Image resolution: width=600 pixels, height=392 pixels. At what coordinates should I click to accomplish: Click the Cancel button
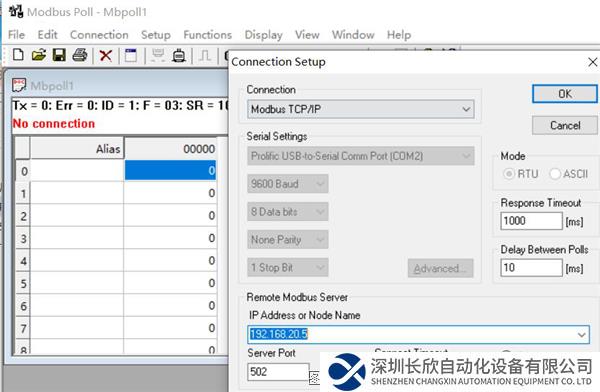565,125
